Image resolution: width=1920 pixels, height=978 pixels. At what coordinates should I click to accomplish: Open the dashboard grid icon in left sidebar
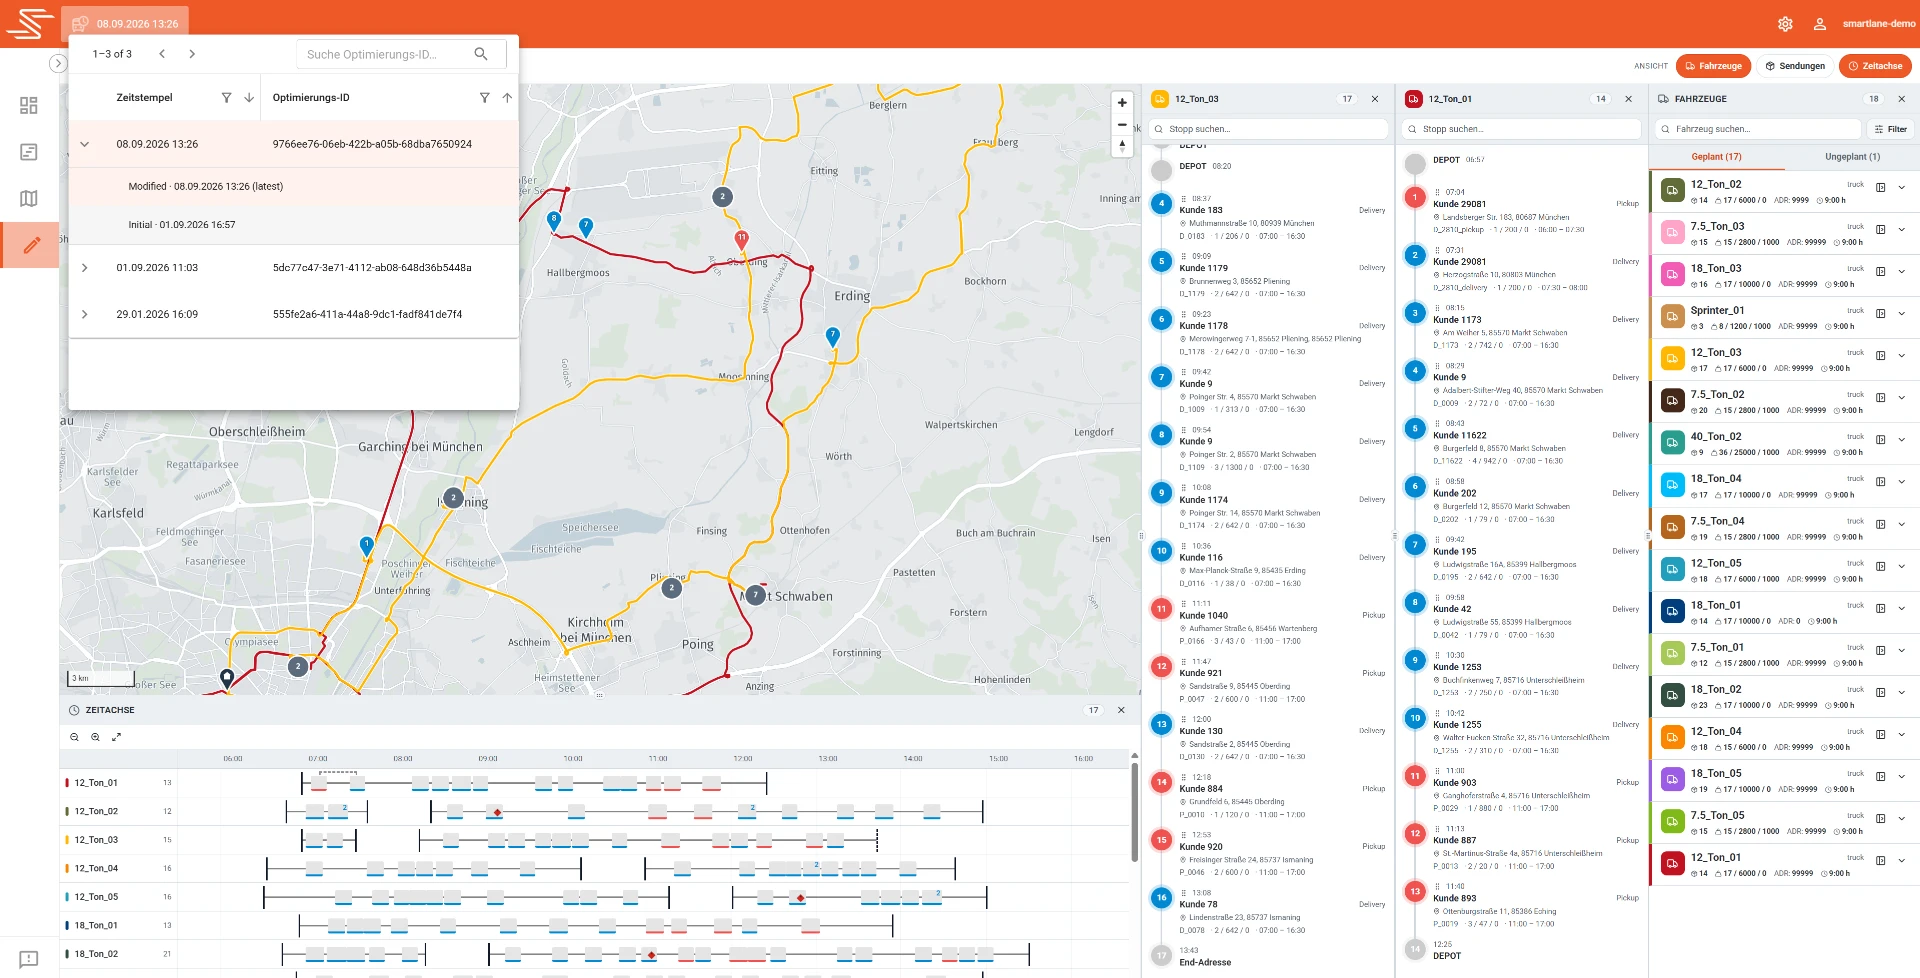tap(29, 106)
